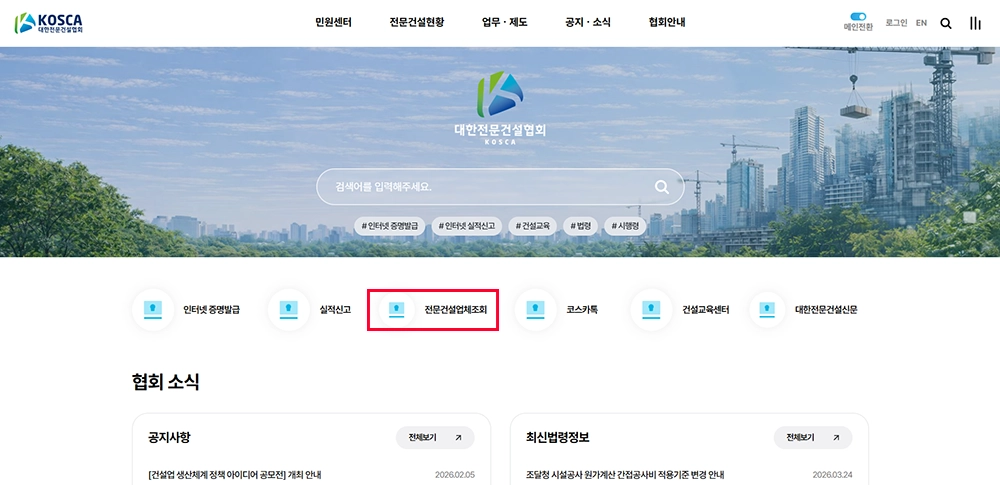Open the 민원센터 menu
The image size is (1000, 485).
[x=333, y=22]
